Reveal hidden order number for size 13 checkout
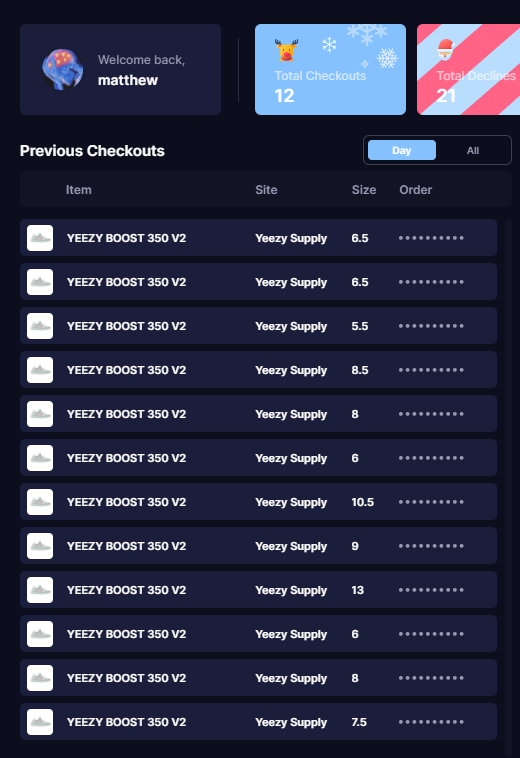Viewport: 520px width, 758px height. click(x=431, y=590)
